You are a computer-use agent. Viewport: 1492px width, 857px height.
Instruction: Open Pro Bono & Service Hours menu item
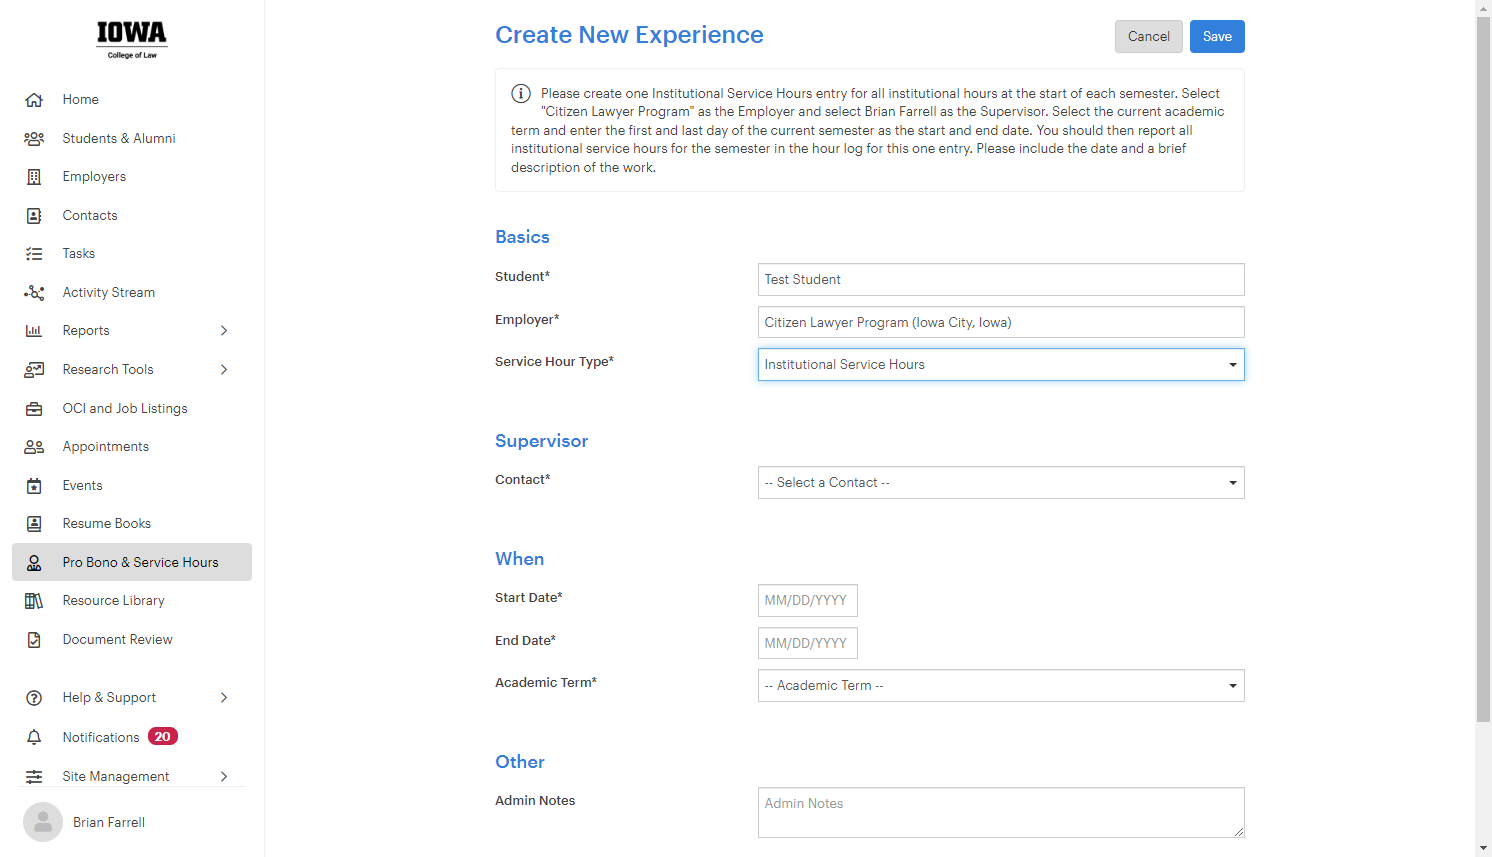click(132, 562)
